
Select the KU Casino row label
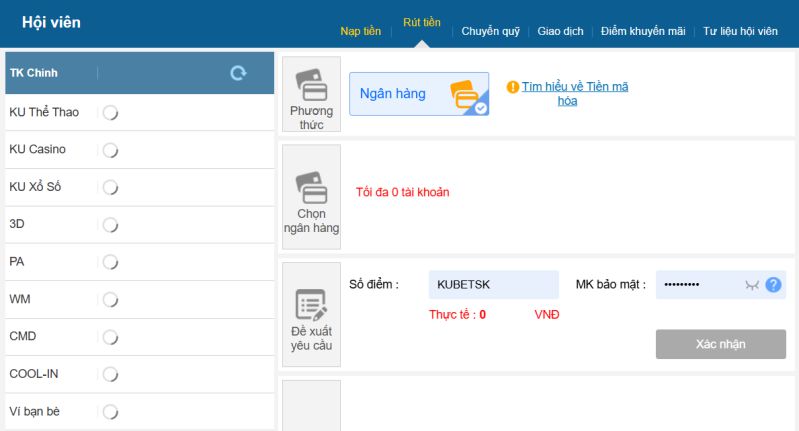point(38,149)
